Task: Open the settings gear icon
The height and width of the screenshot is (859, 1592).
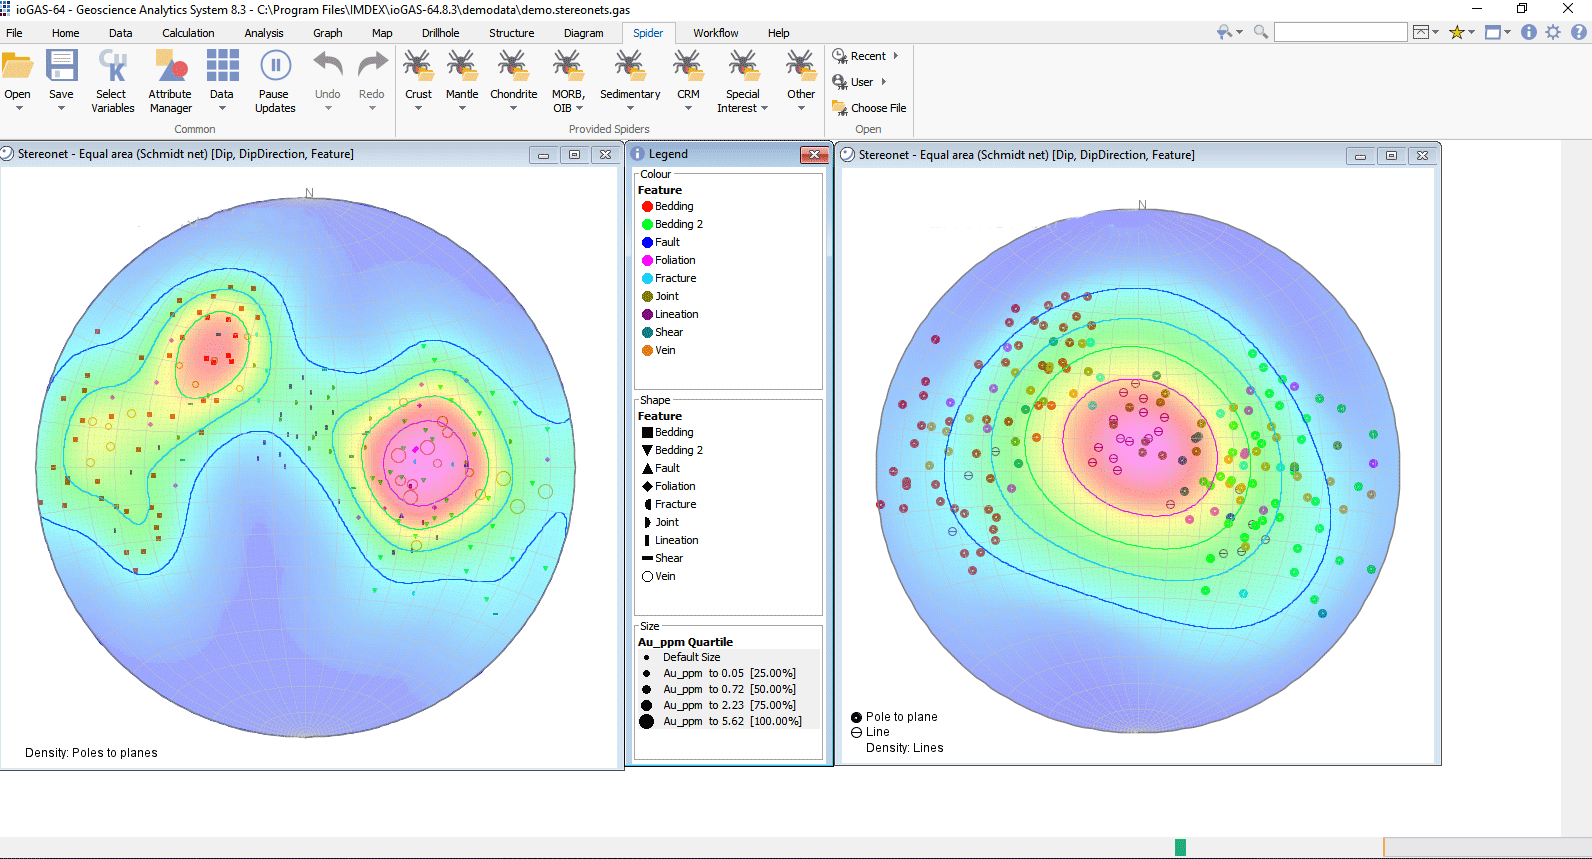Action: 1553,32
